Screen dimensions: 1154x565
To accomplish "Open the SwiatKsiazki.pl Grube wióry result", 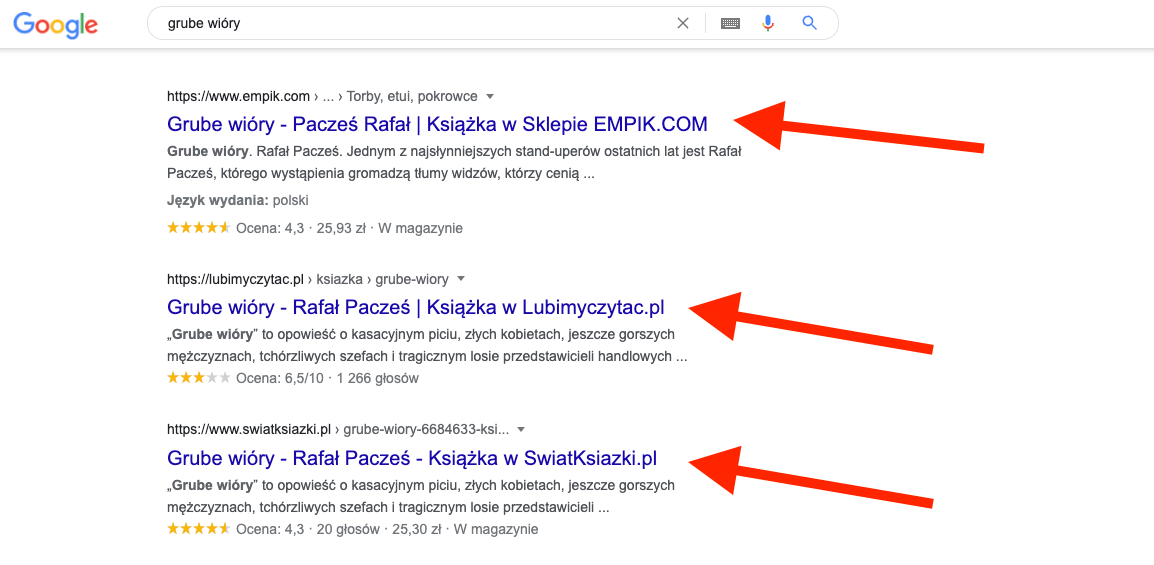I will click(x=412, y=459).
